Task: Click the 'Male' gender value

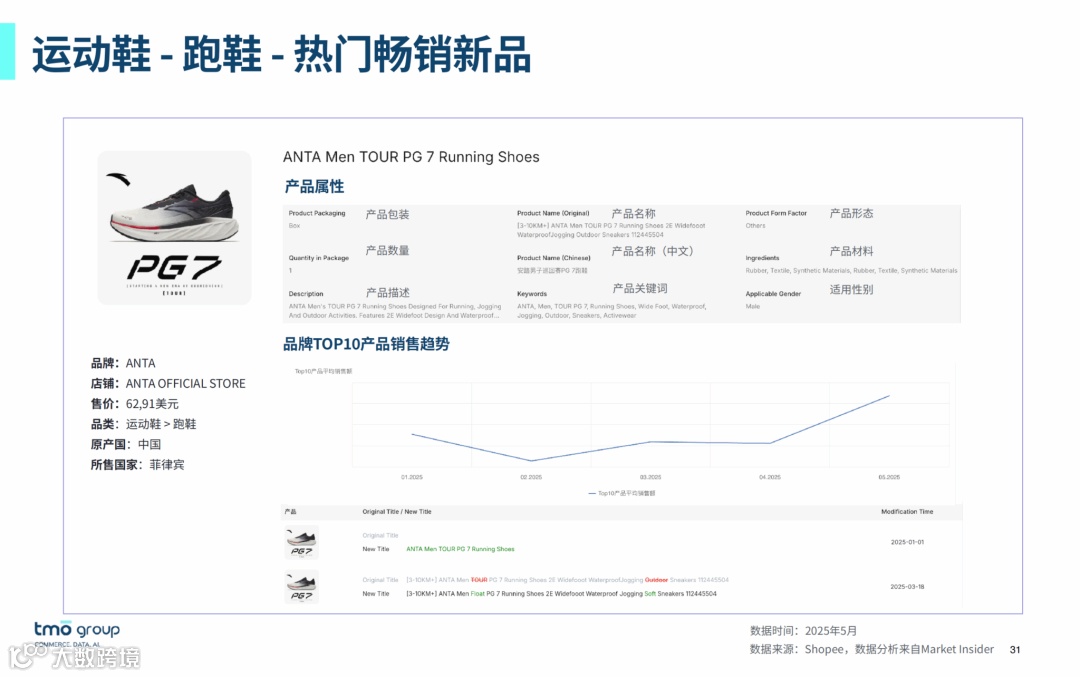Action: click(x=753, y=306)
